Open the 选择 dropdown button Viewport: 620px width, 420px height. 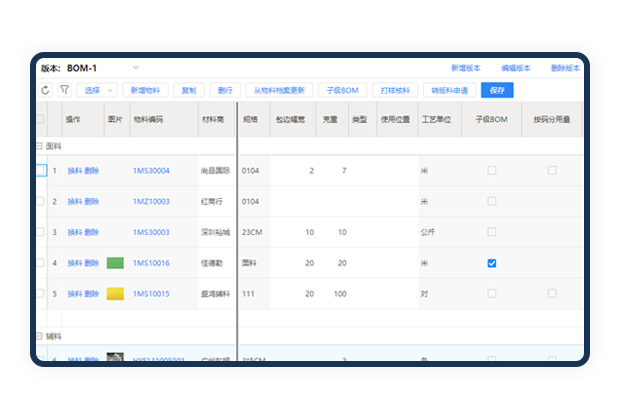tap(99, 90)
